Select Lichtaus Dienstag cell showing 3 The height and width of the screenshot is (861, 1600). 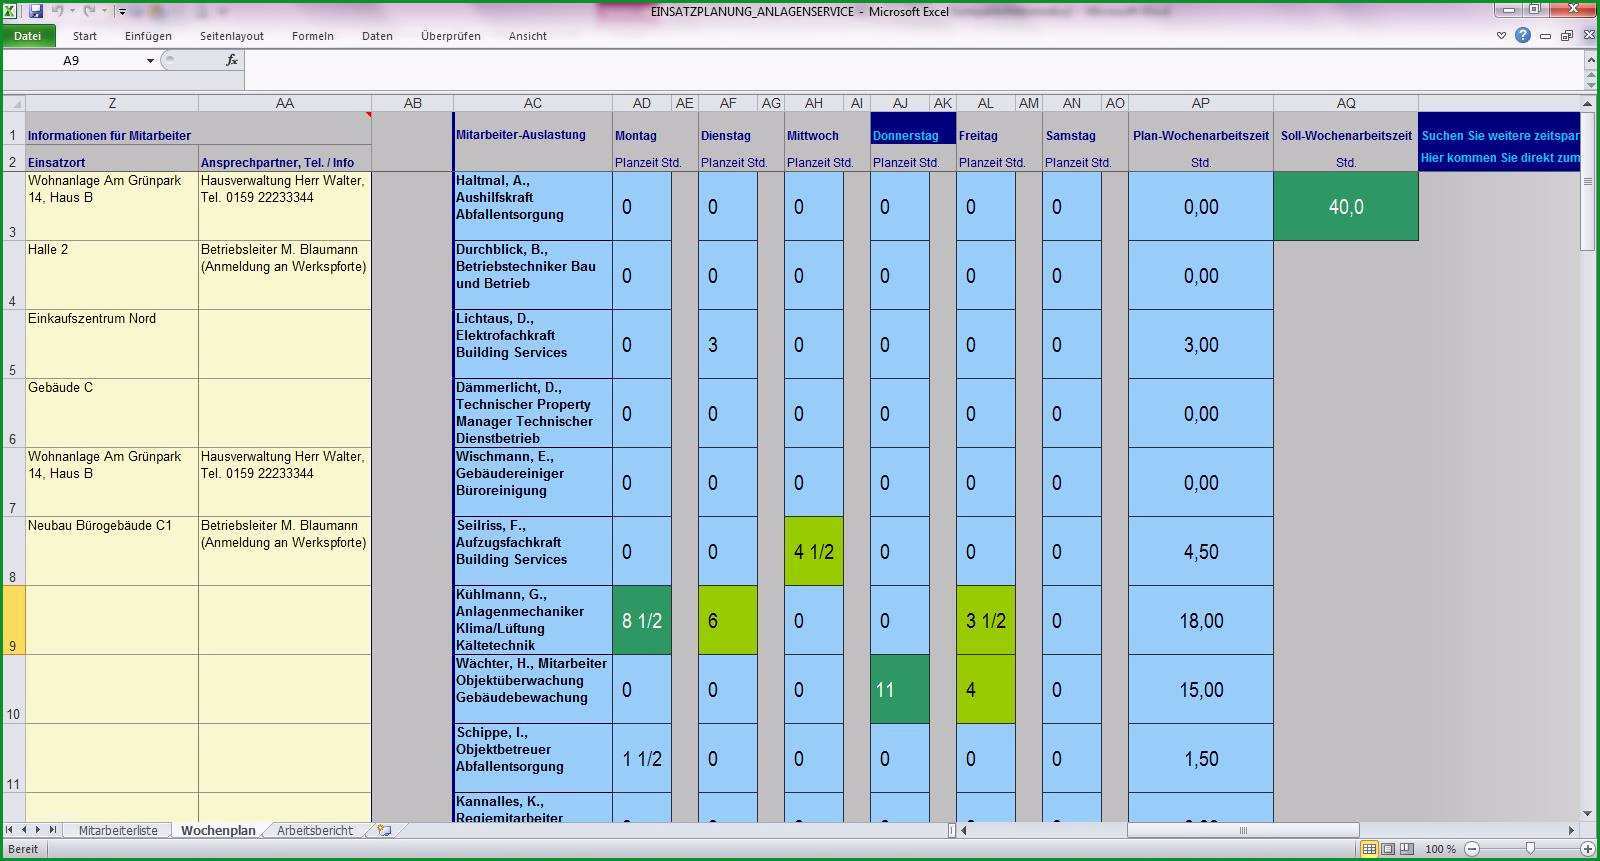[x=728, y=344]
